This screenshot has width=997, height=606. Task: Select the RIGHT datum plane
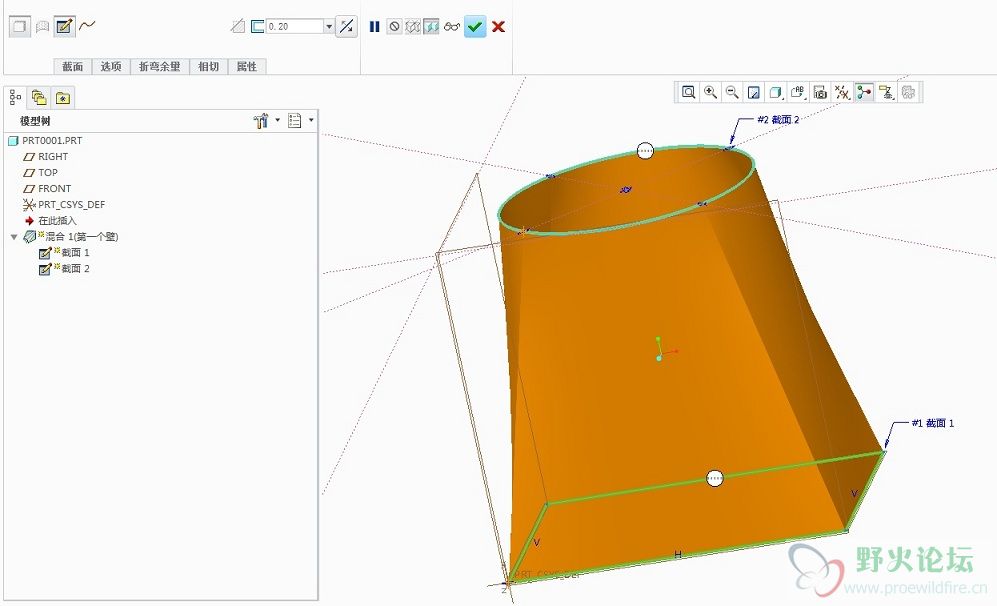point(45,156)
